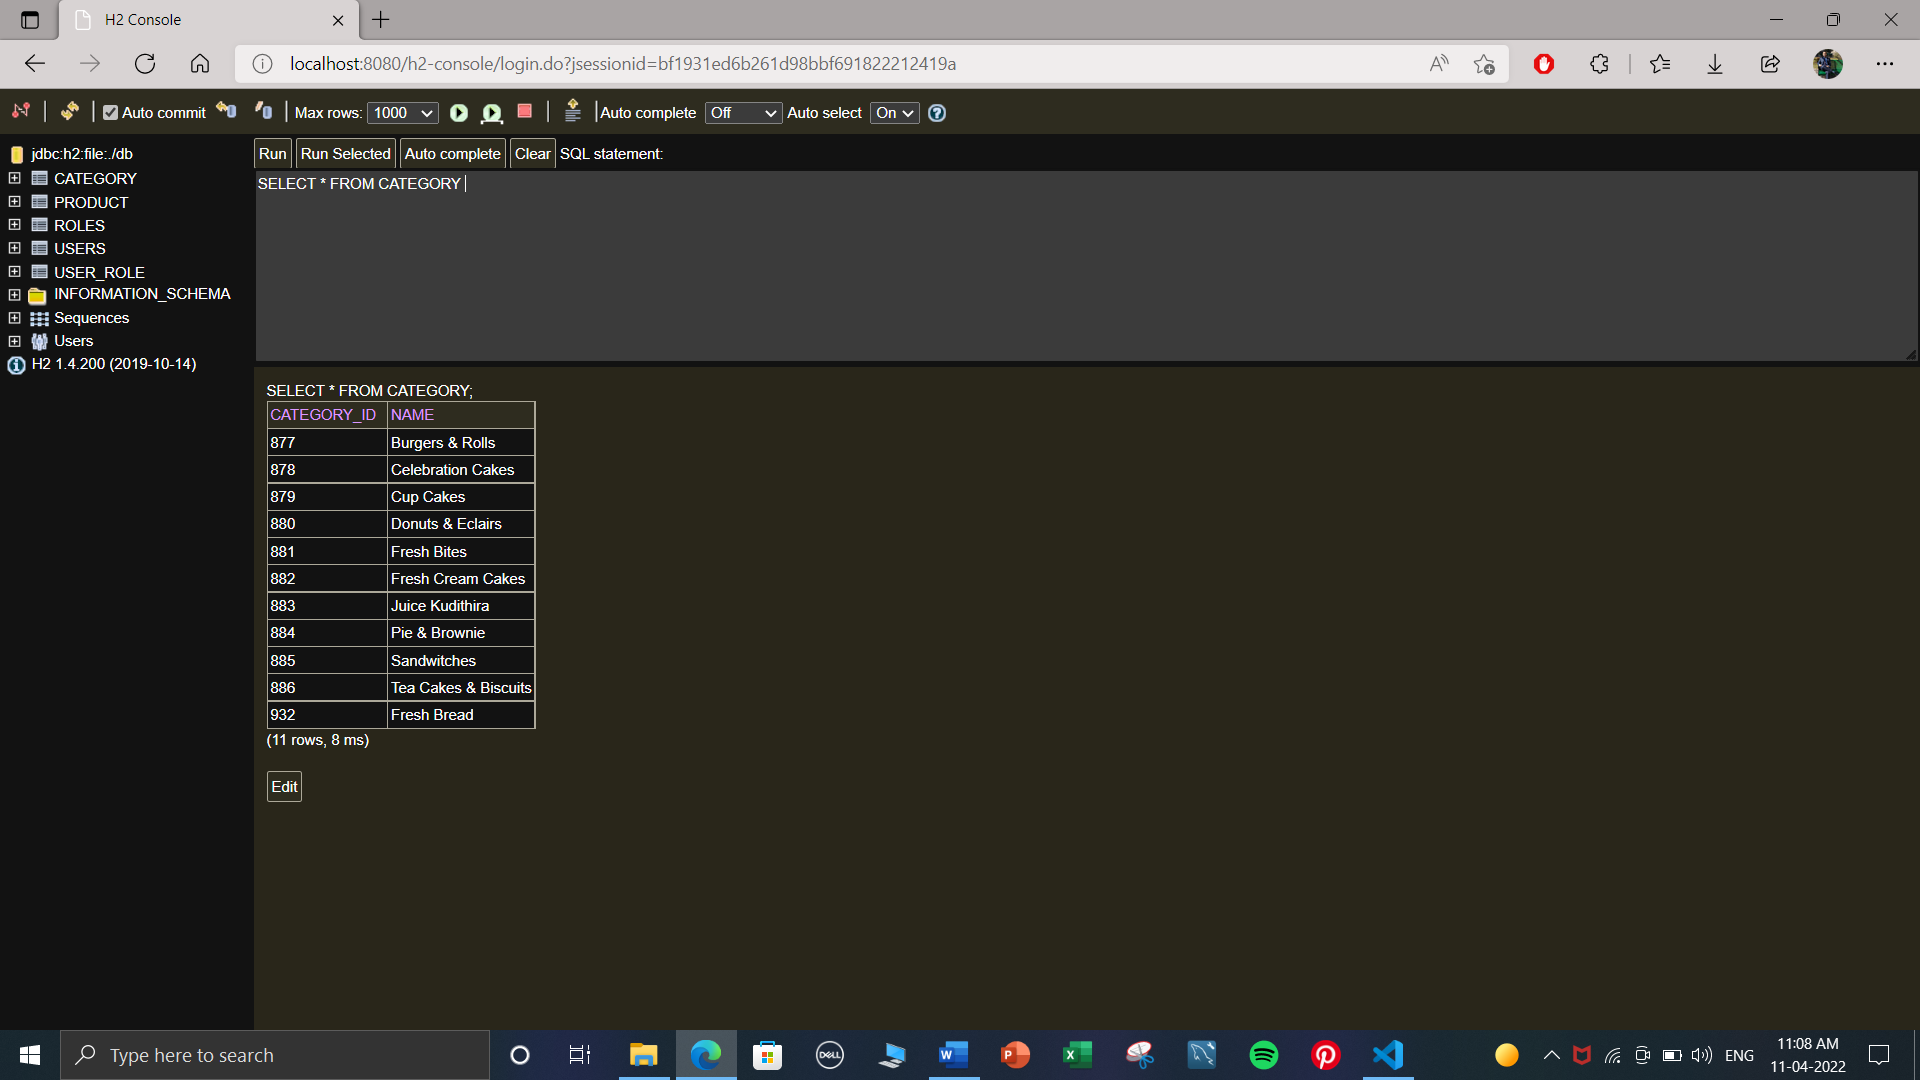Screen dimensions: 1920x1080
Task: Open the Max rows dropdown
Action: (403, 113)
